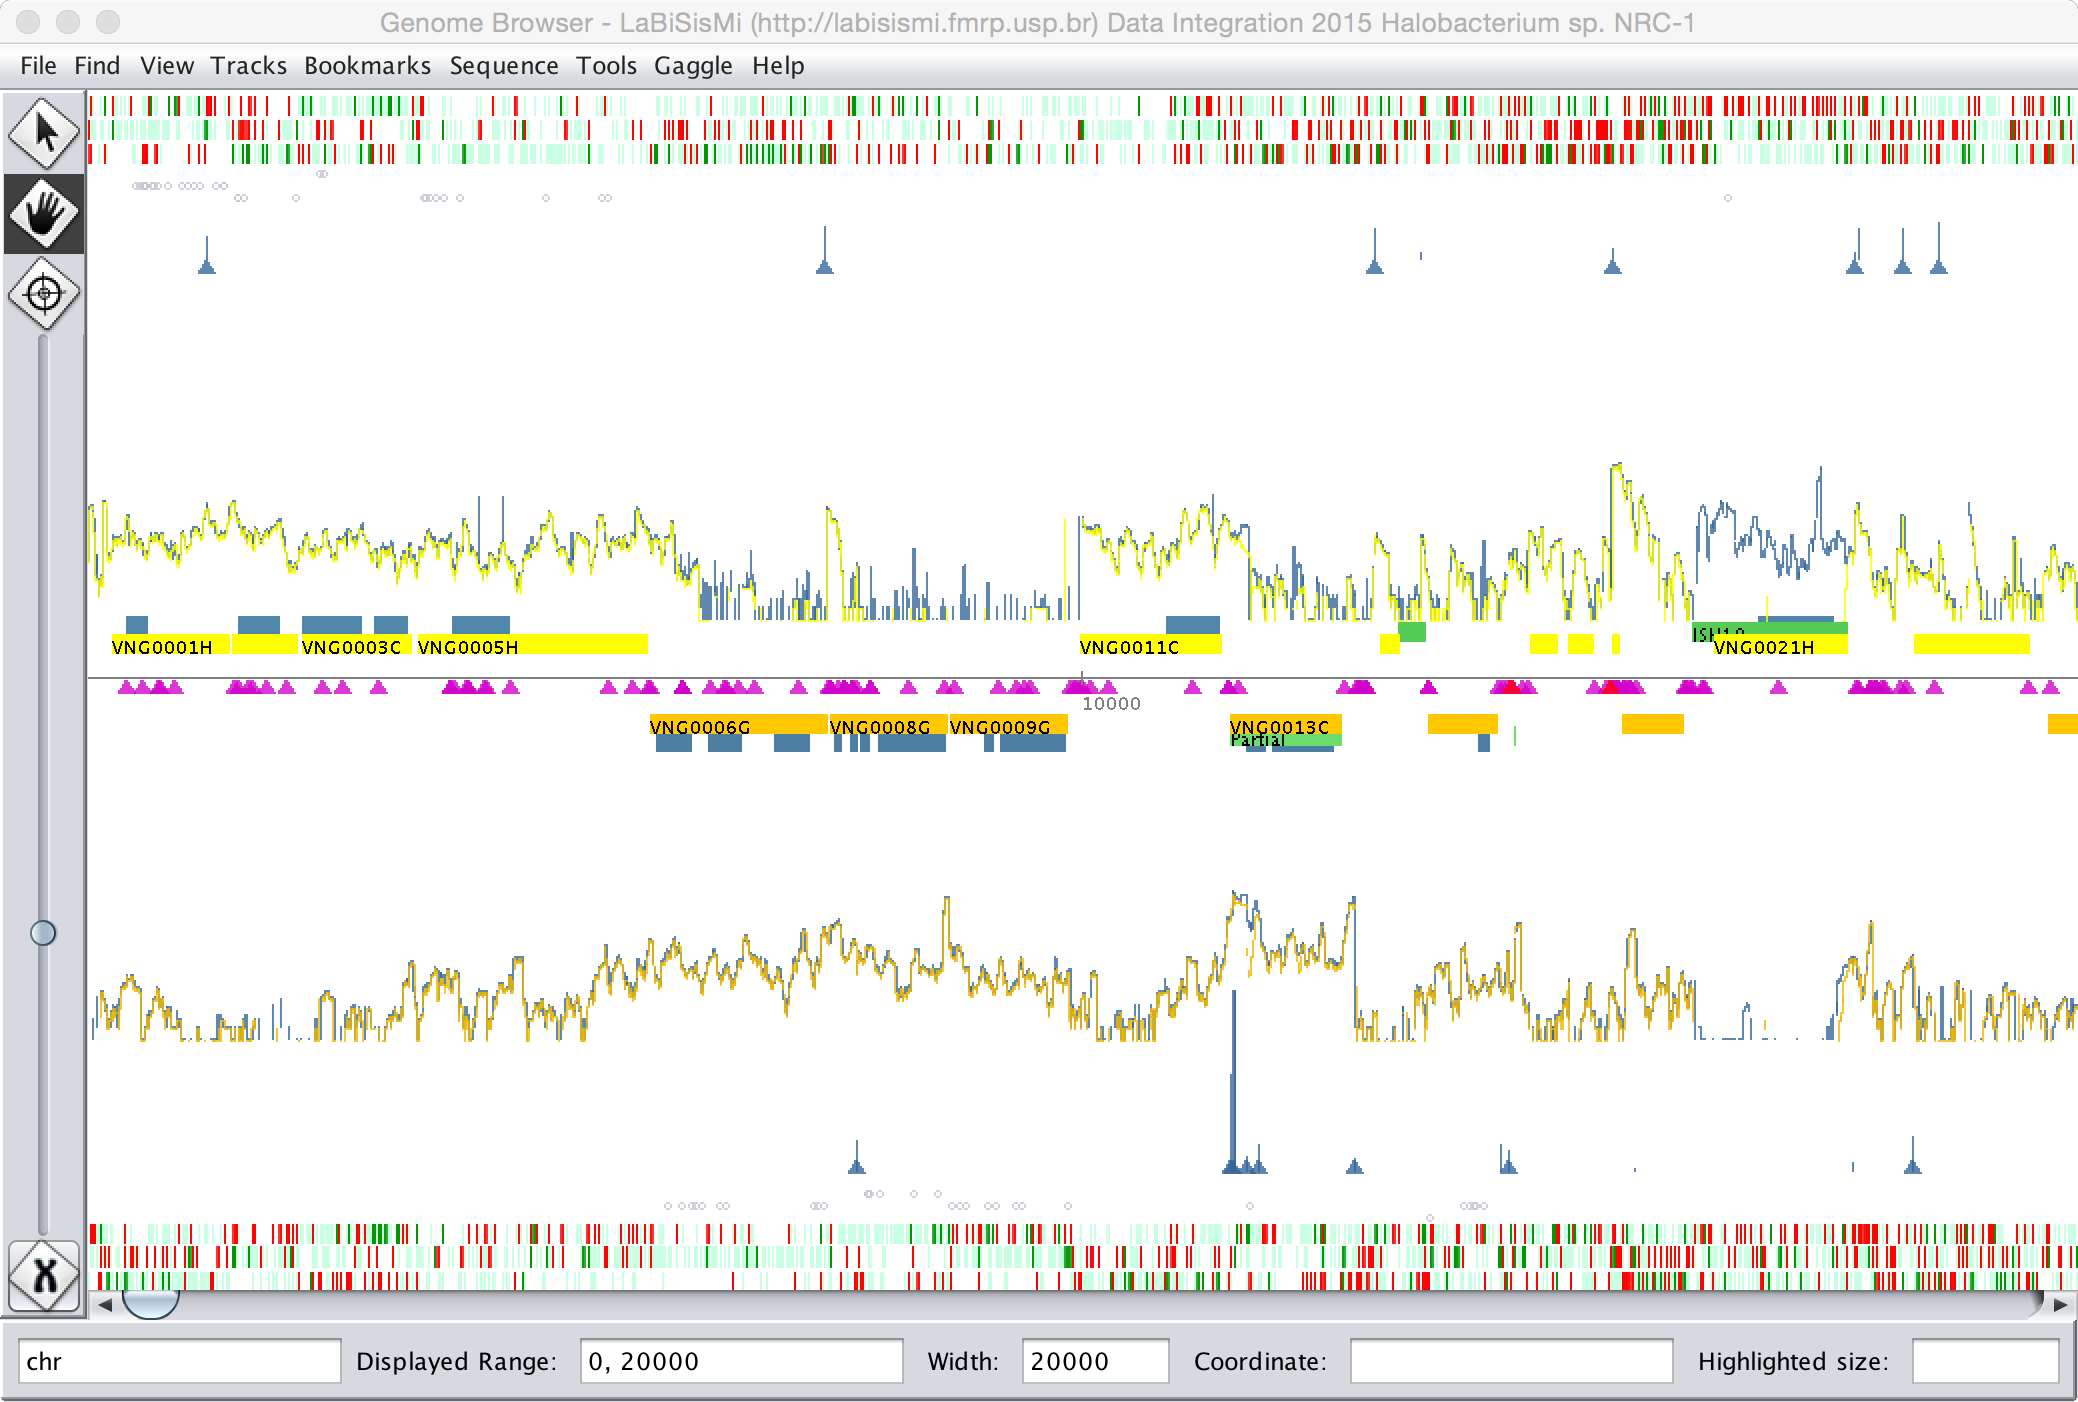Viewport: 2078px width, 1402px height.
Task: Select gene VNG0021H
Action: pyautogui.click(x=1779, y=646)
